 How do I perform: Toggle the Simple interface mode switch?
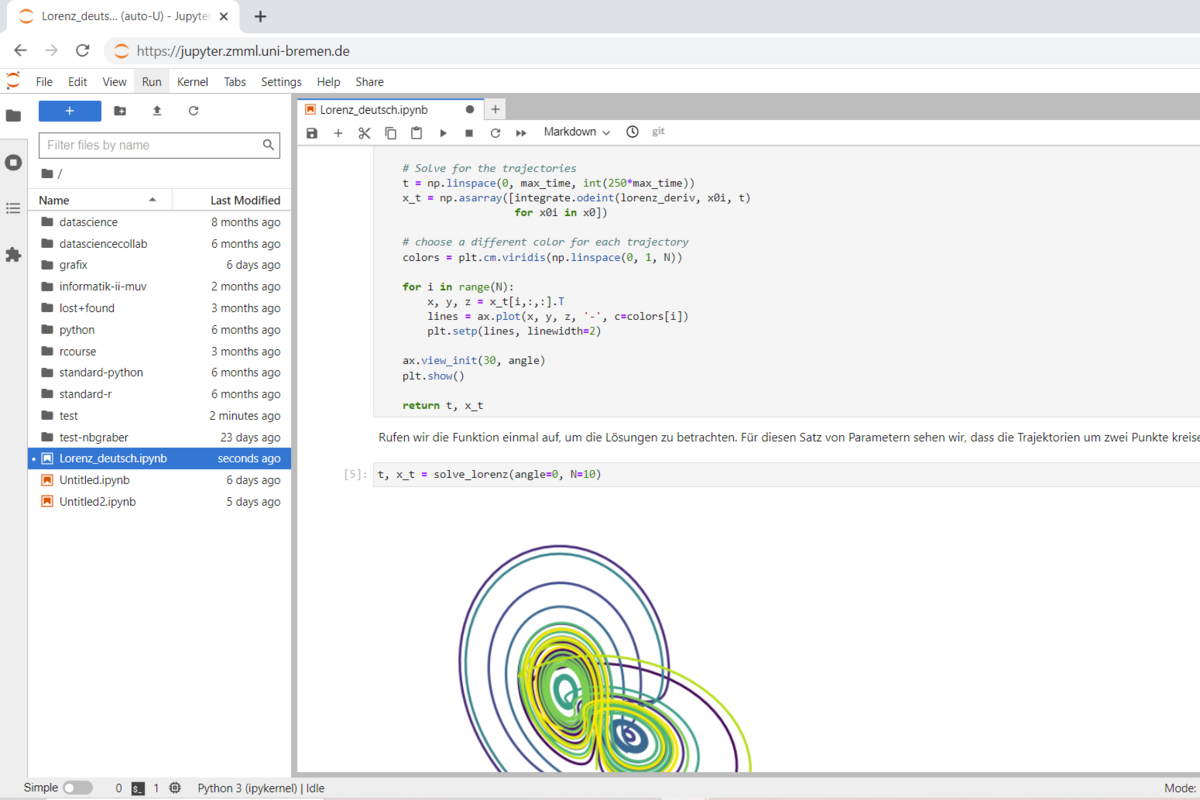[77, 788]
